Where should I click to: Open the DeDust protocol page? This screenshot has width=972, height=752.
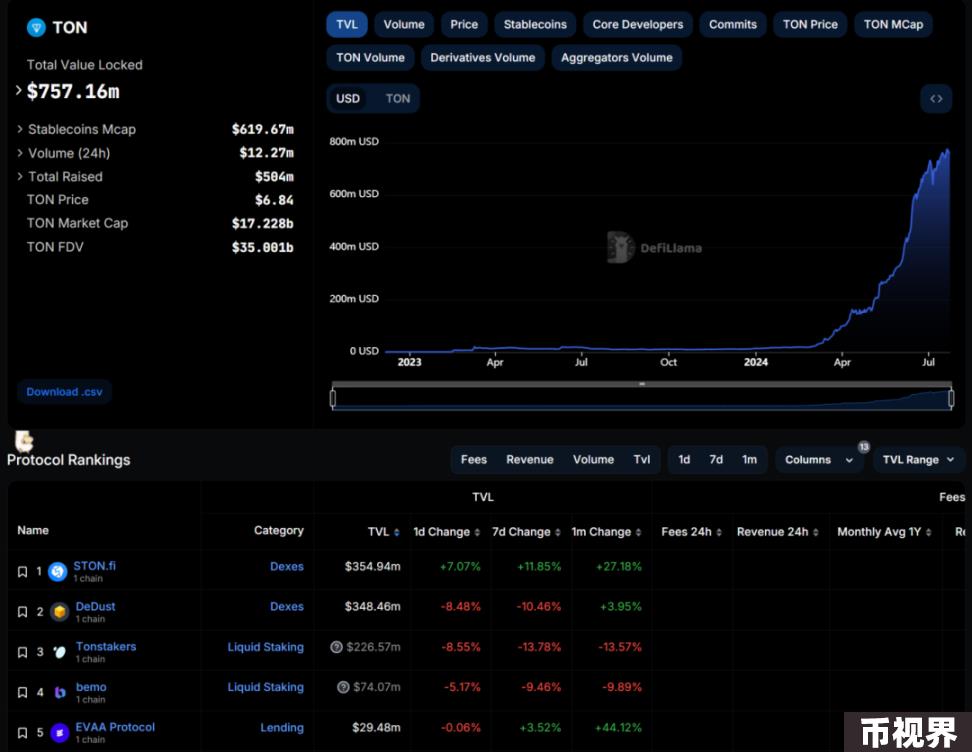(x=95, y=606)
